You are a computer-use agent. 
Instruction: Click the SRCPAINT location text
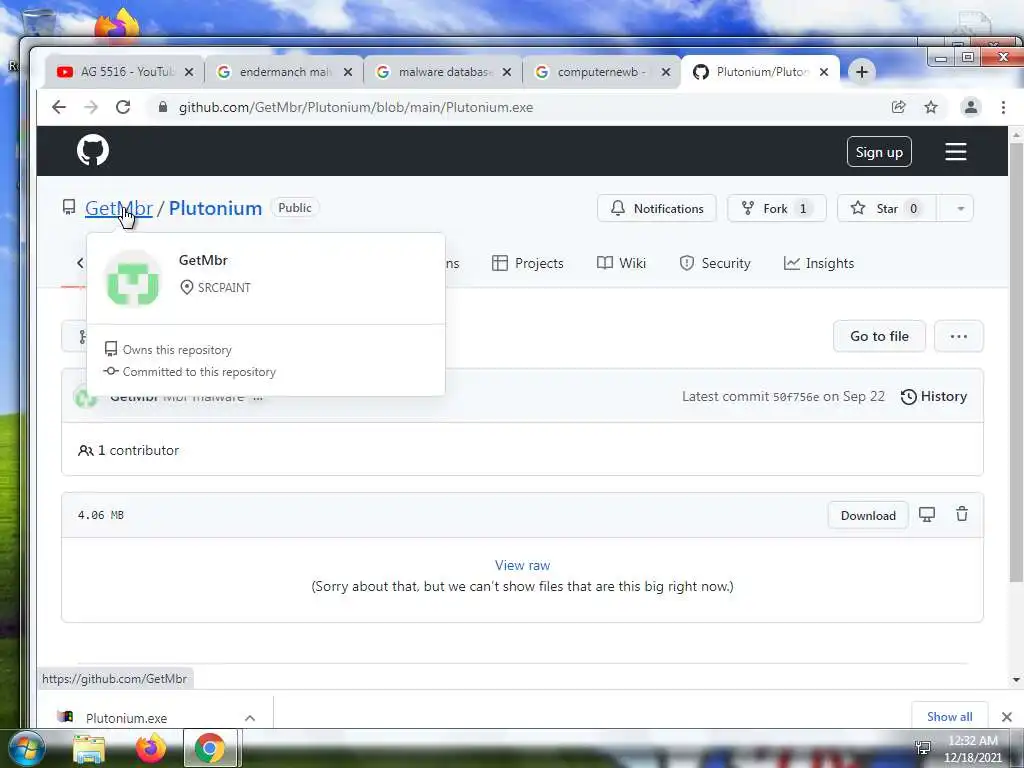pos(224,287)
